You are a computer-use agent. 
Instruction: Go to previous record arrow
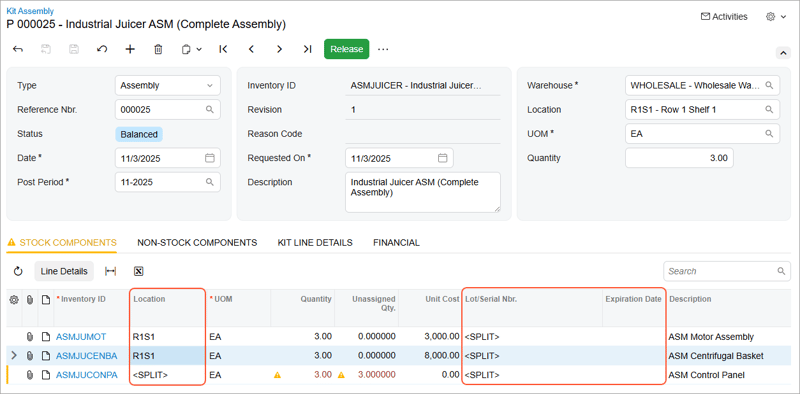click(x=251, y=49)
